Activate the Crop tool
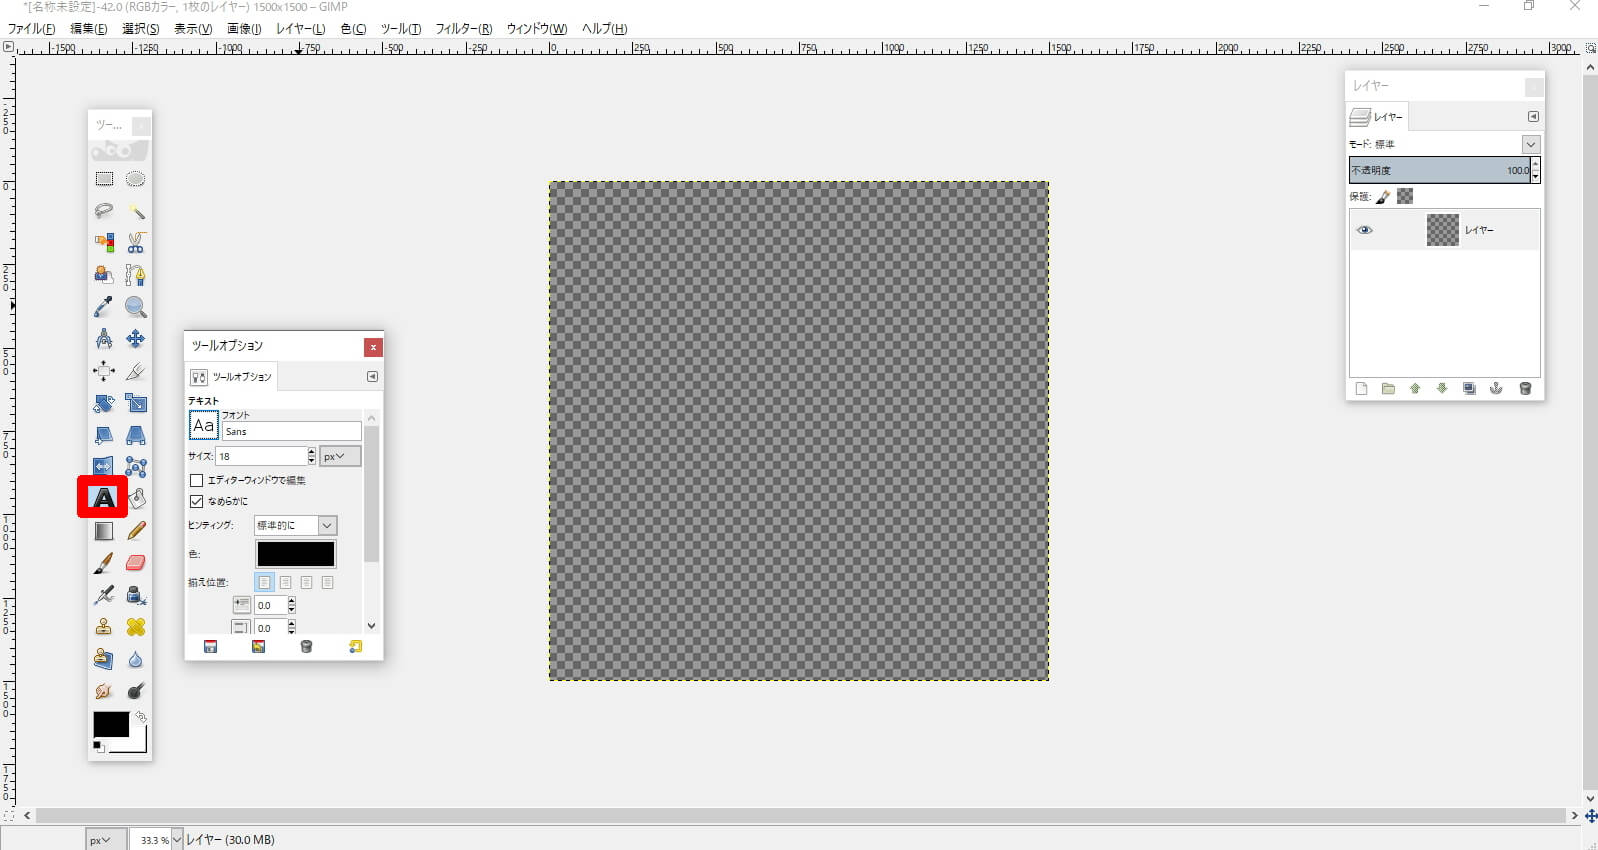This screenshot has height=850, width=1598. (x=136, y=371)
